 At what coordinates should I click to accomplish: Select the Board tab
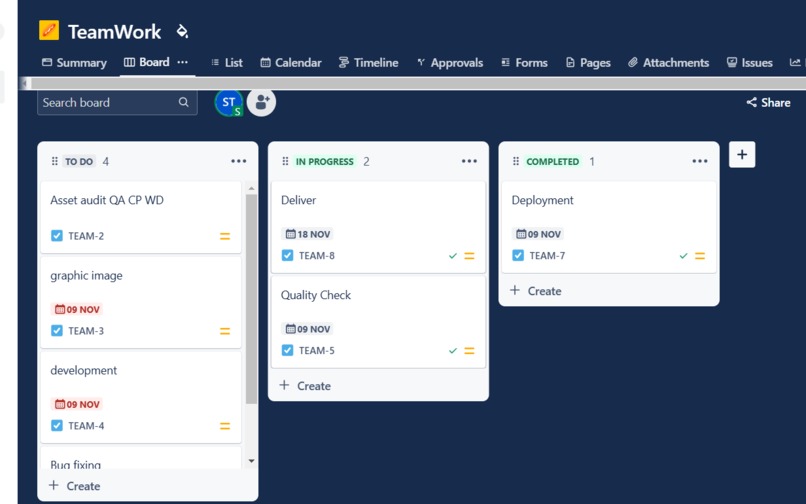point(146,62)
